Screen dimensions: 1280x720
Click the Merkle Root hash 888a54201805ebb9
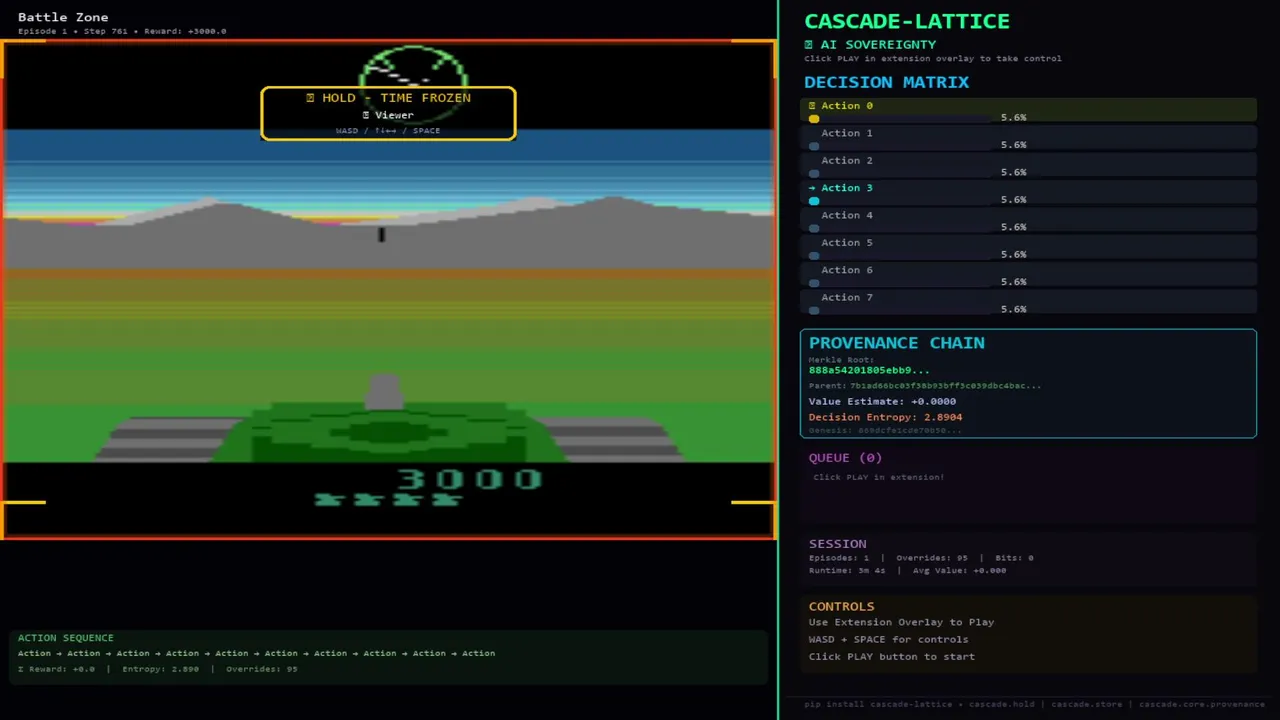pyautogui.click(x=869, y=370)
